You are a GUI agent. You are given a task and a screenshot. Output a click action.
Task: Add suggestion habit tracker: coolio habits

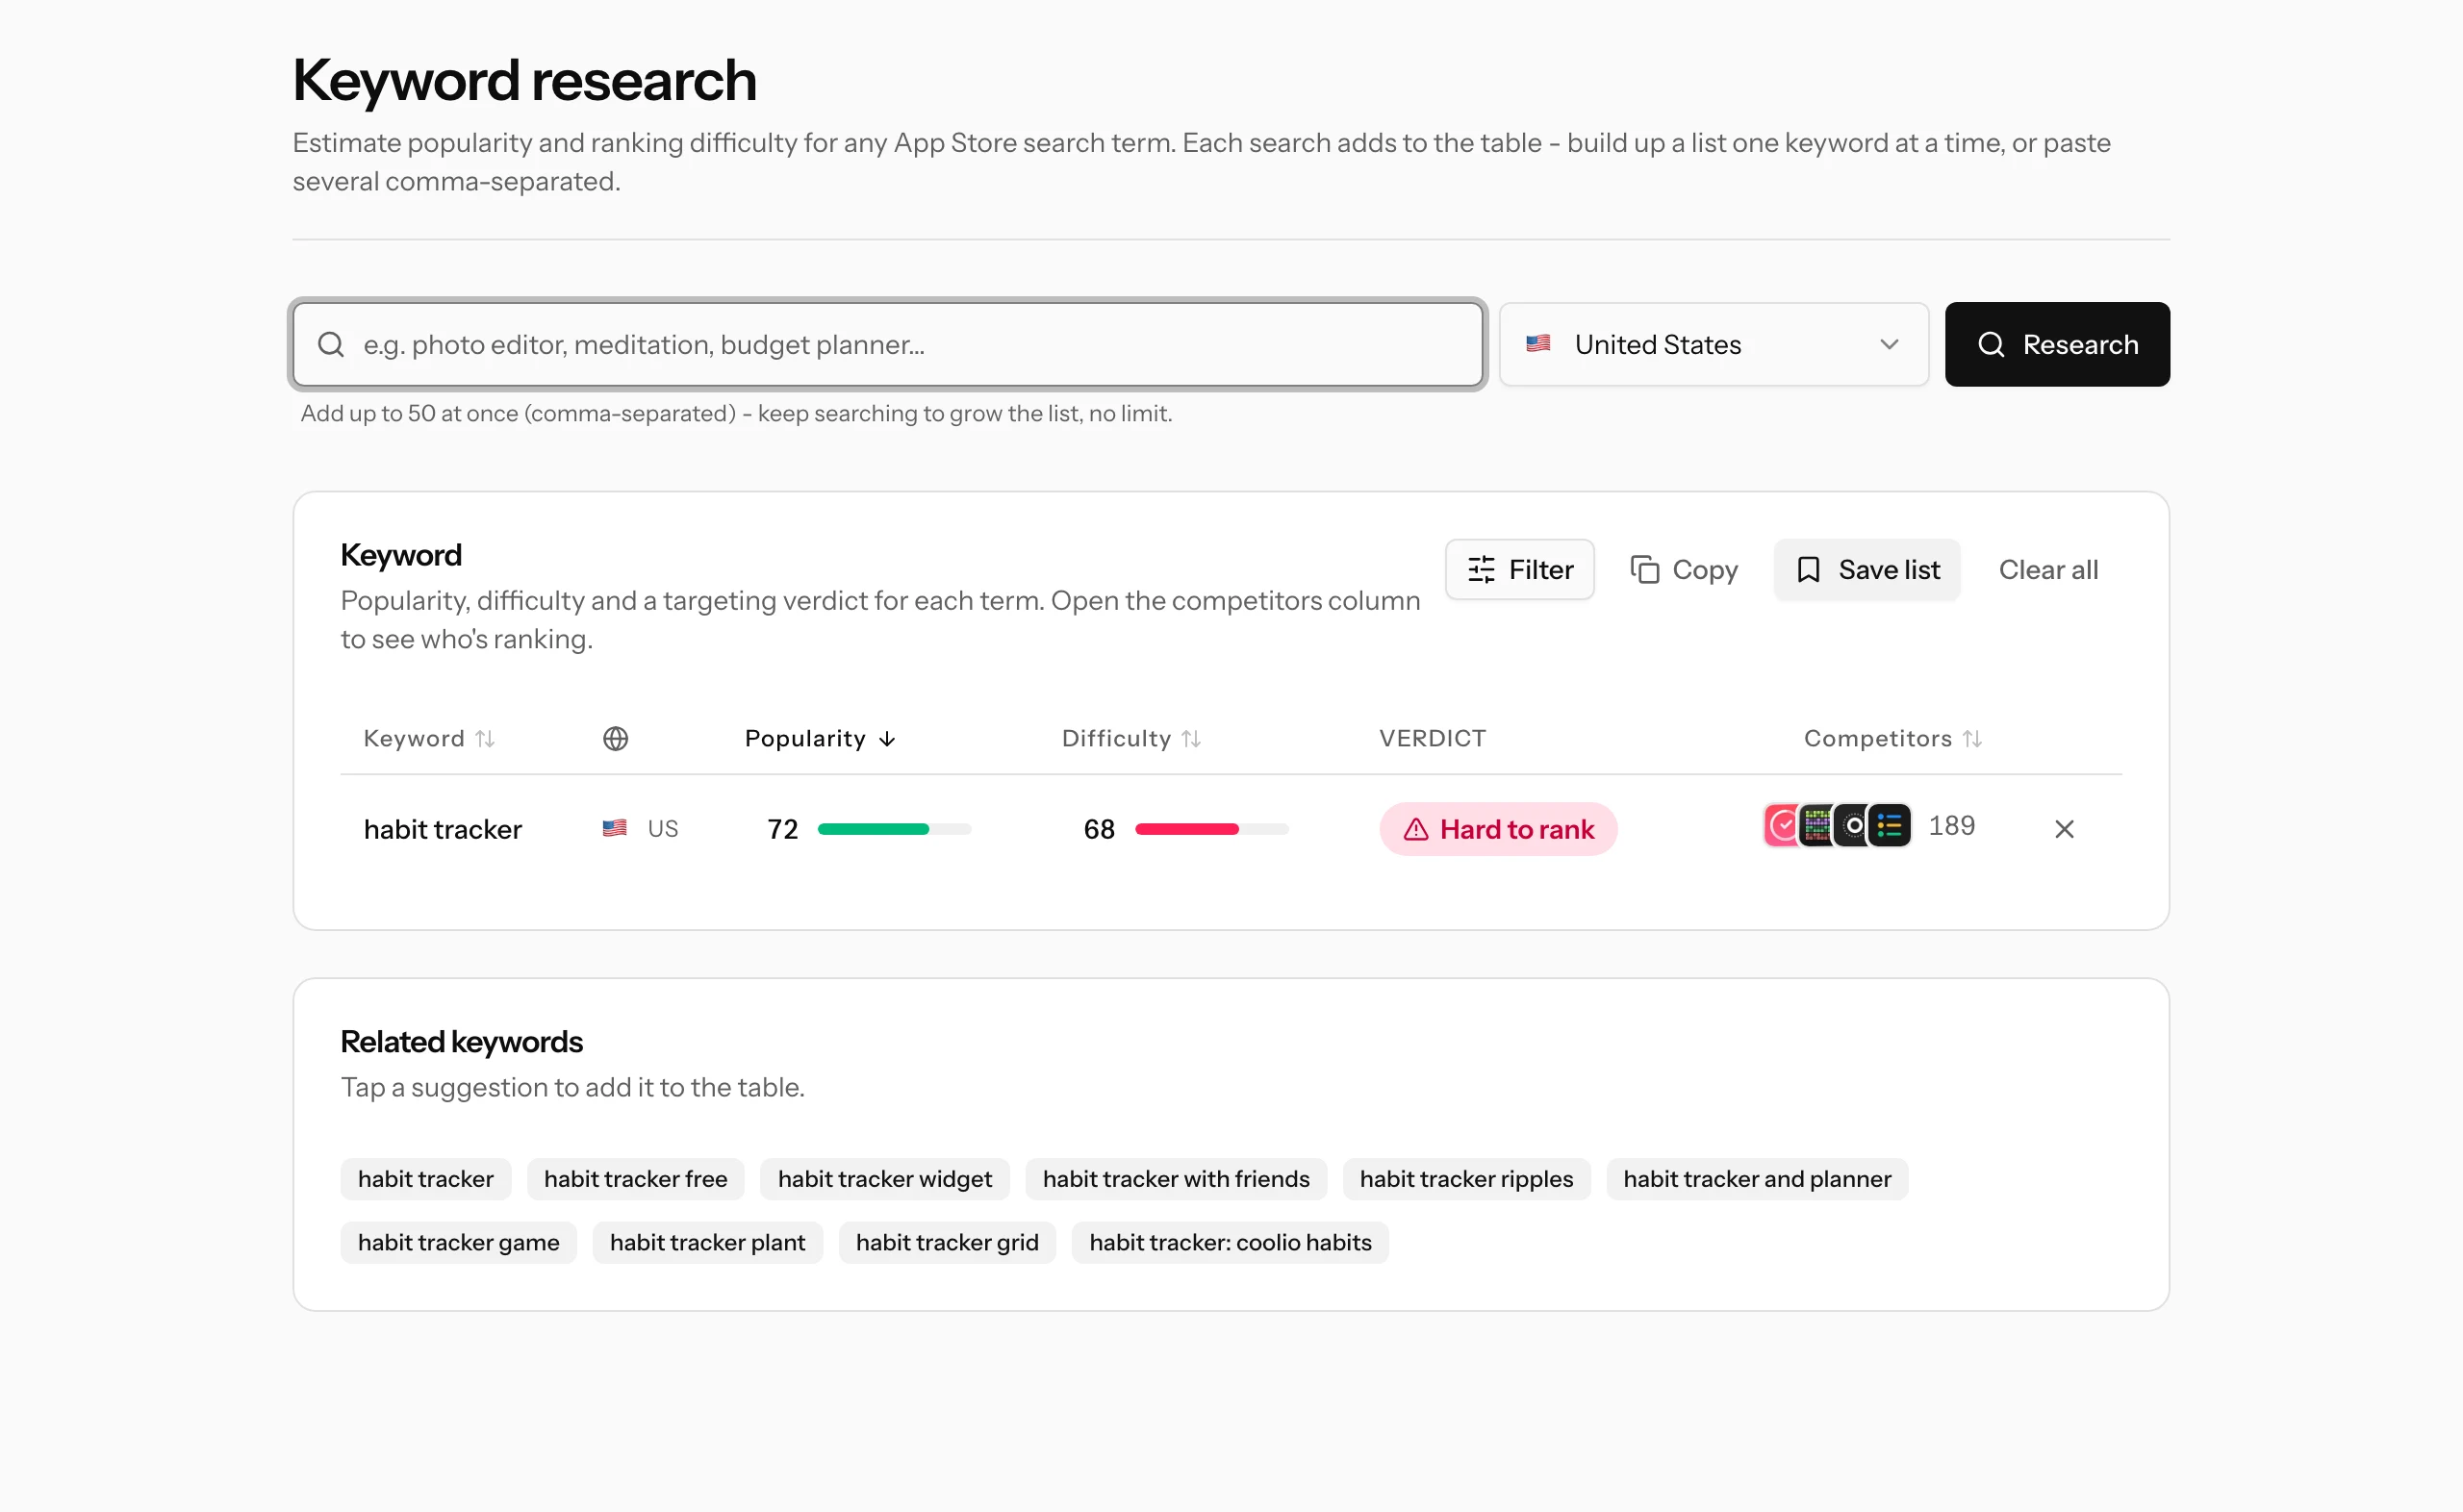click(x=1229, y=1242)
